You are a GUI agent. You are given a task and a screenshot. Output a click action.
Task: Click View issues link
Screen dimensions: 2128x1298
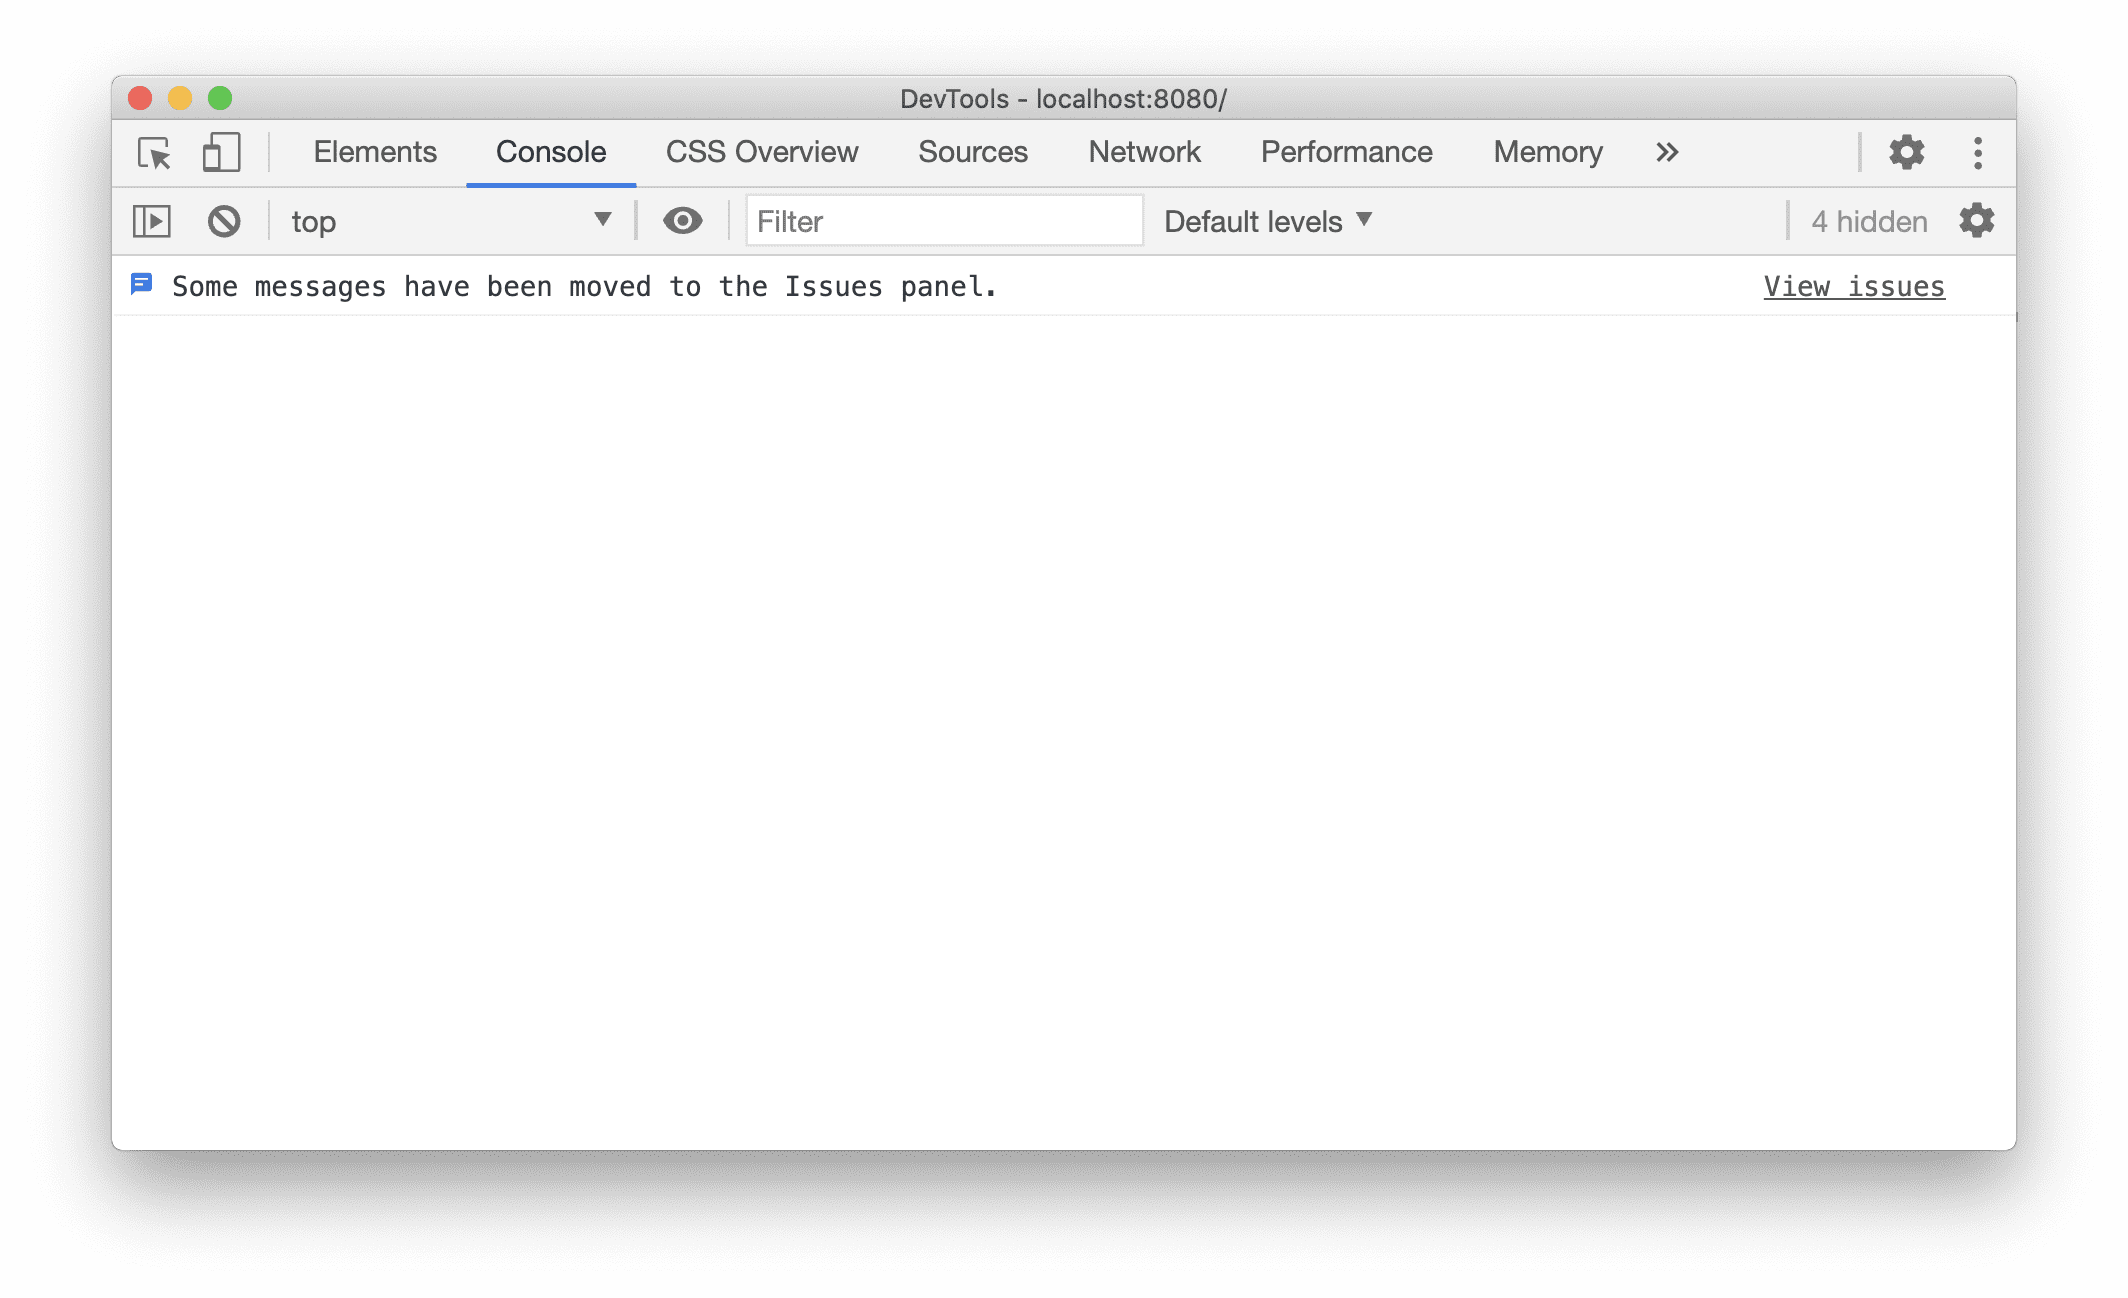click(1854, 286)
